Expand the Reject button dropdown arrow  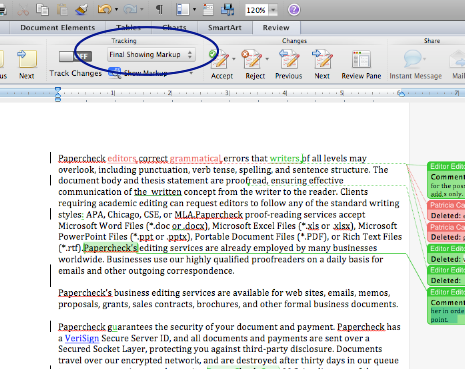point(267,59)
